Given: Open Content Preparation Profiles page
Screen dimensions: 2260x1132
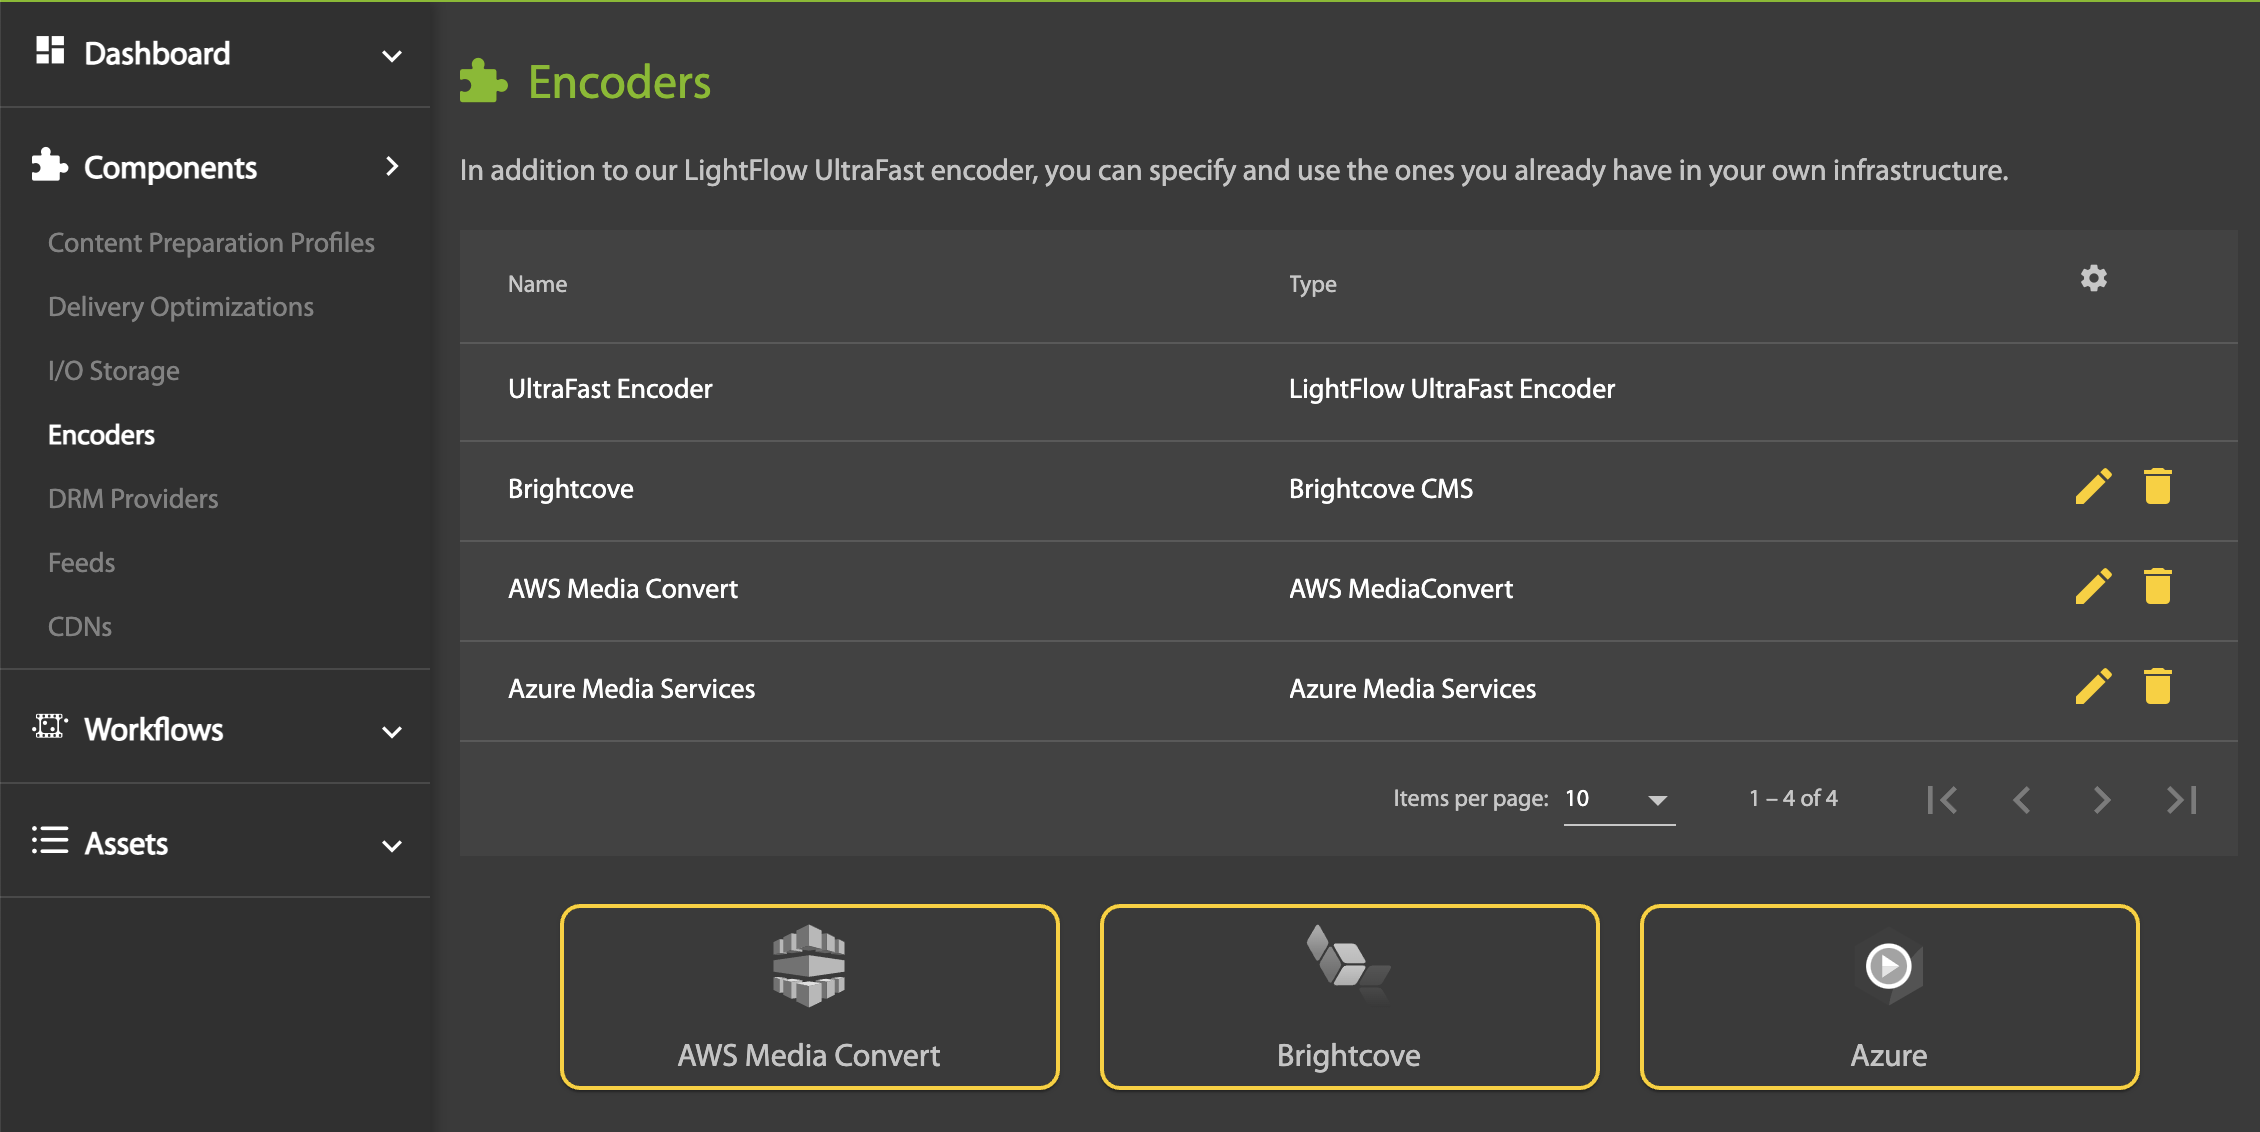Looking at the screenshot, I should (211, 242).
